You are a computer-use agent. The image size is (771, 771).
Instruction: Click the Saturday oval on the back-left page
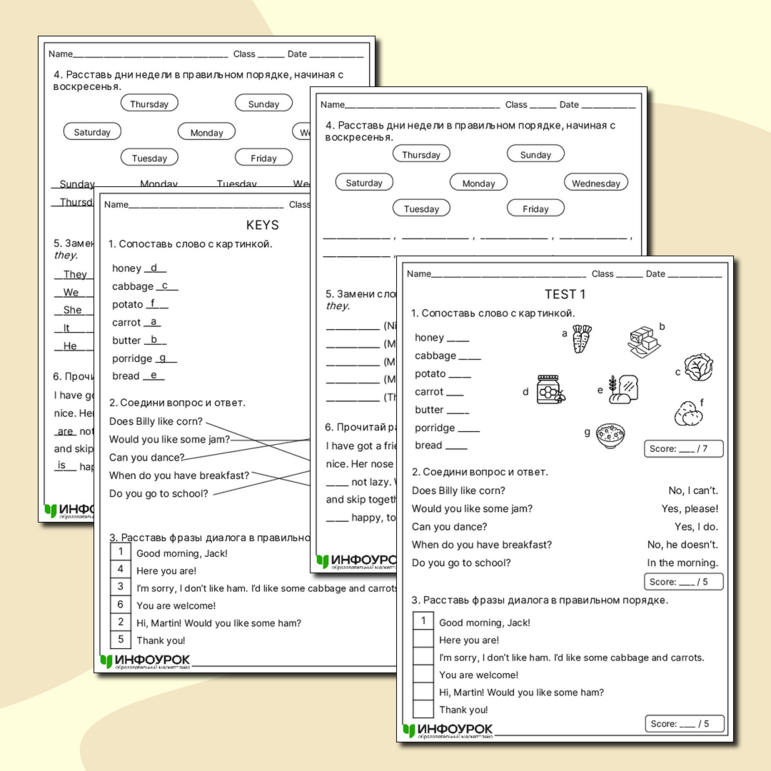point(92,131)
